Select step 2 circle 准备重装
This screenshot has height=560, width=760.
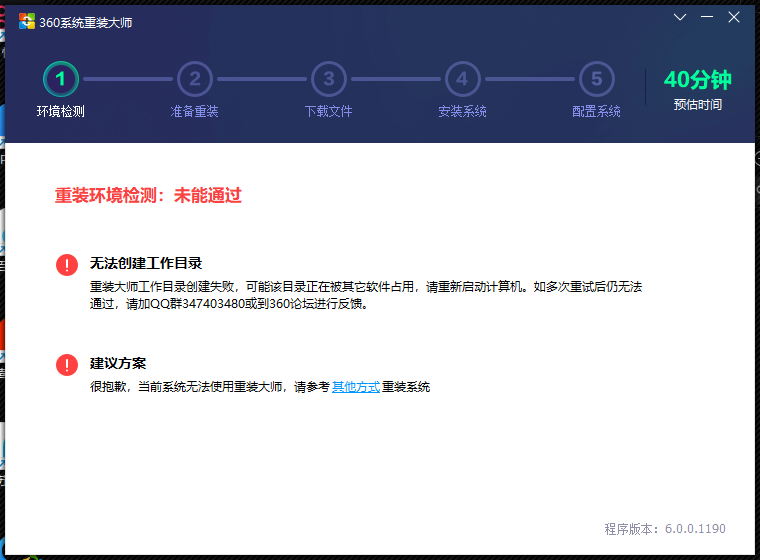coord(195,79)
